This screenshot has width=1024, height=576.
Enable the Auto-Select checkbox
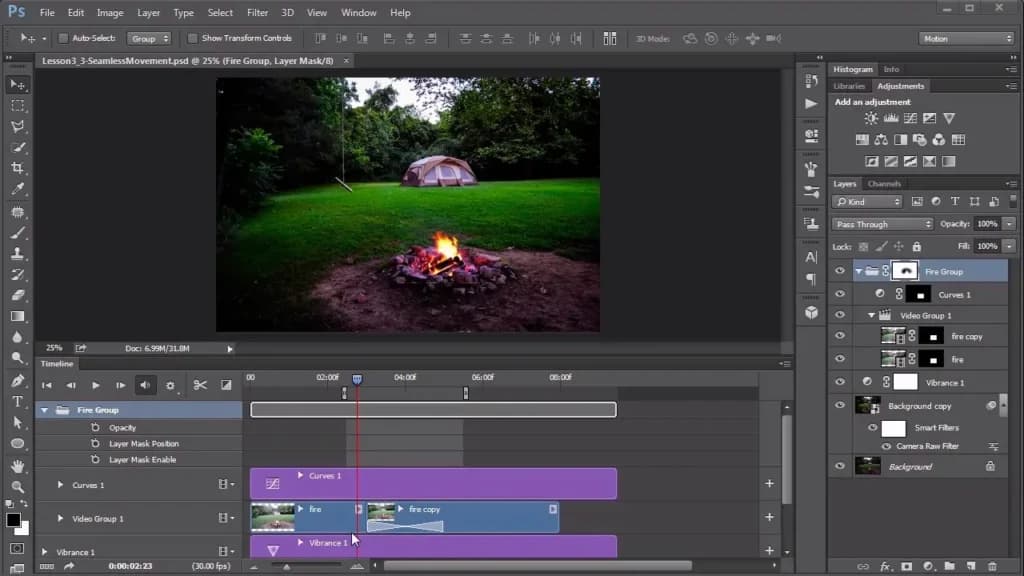(63, 39)
